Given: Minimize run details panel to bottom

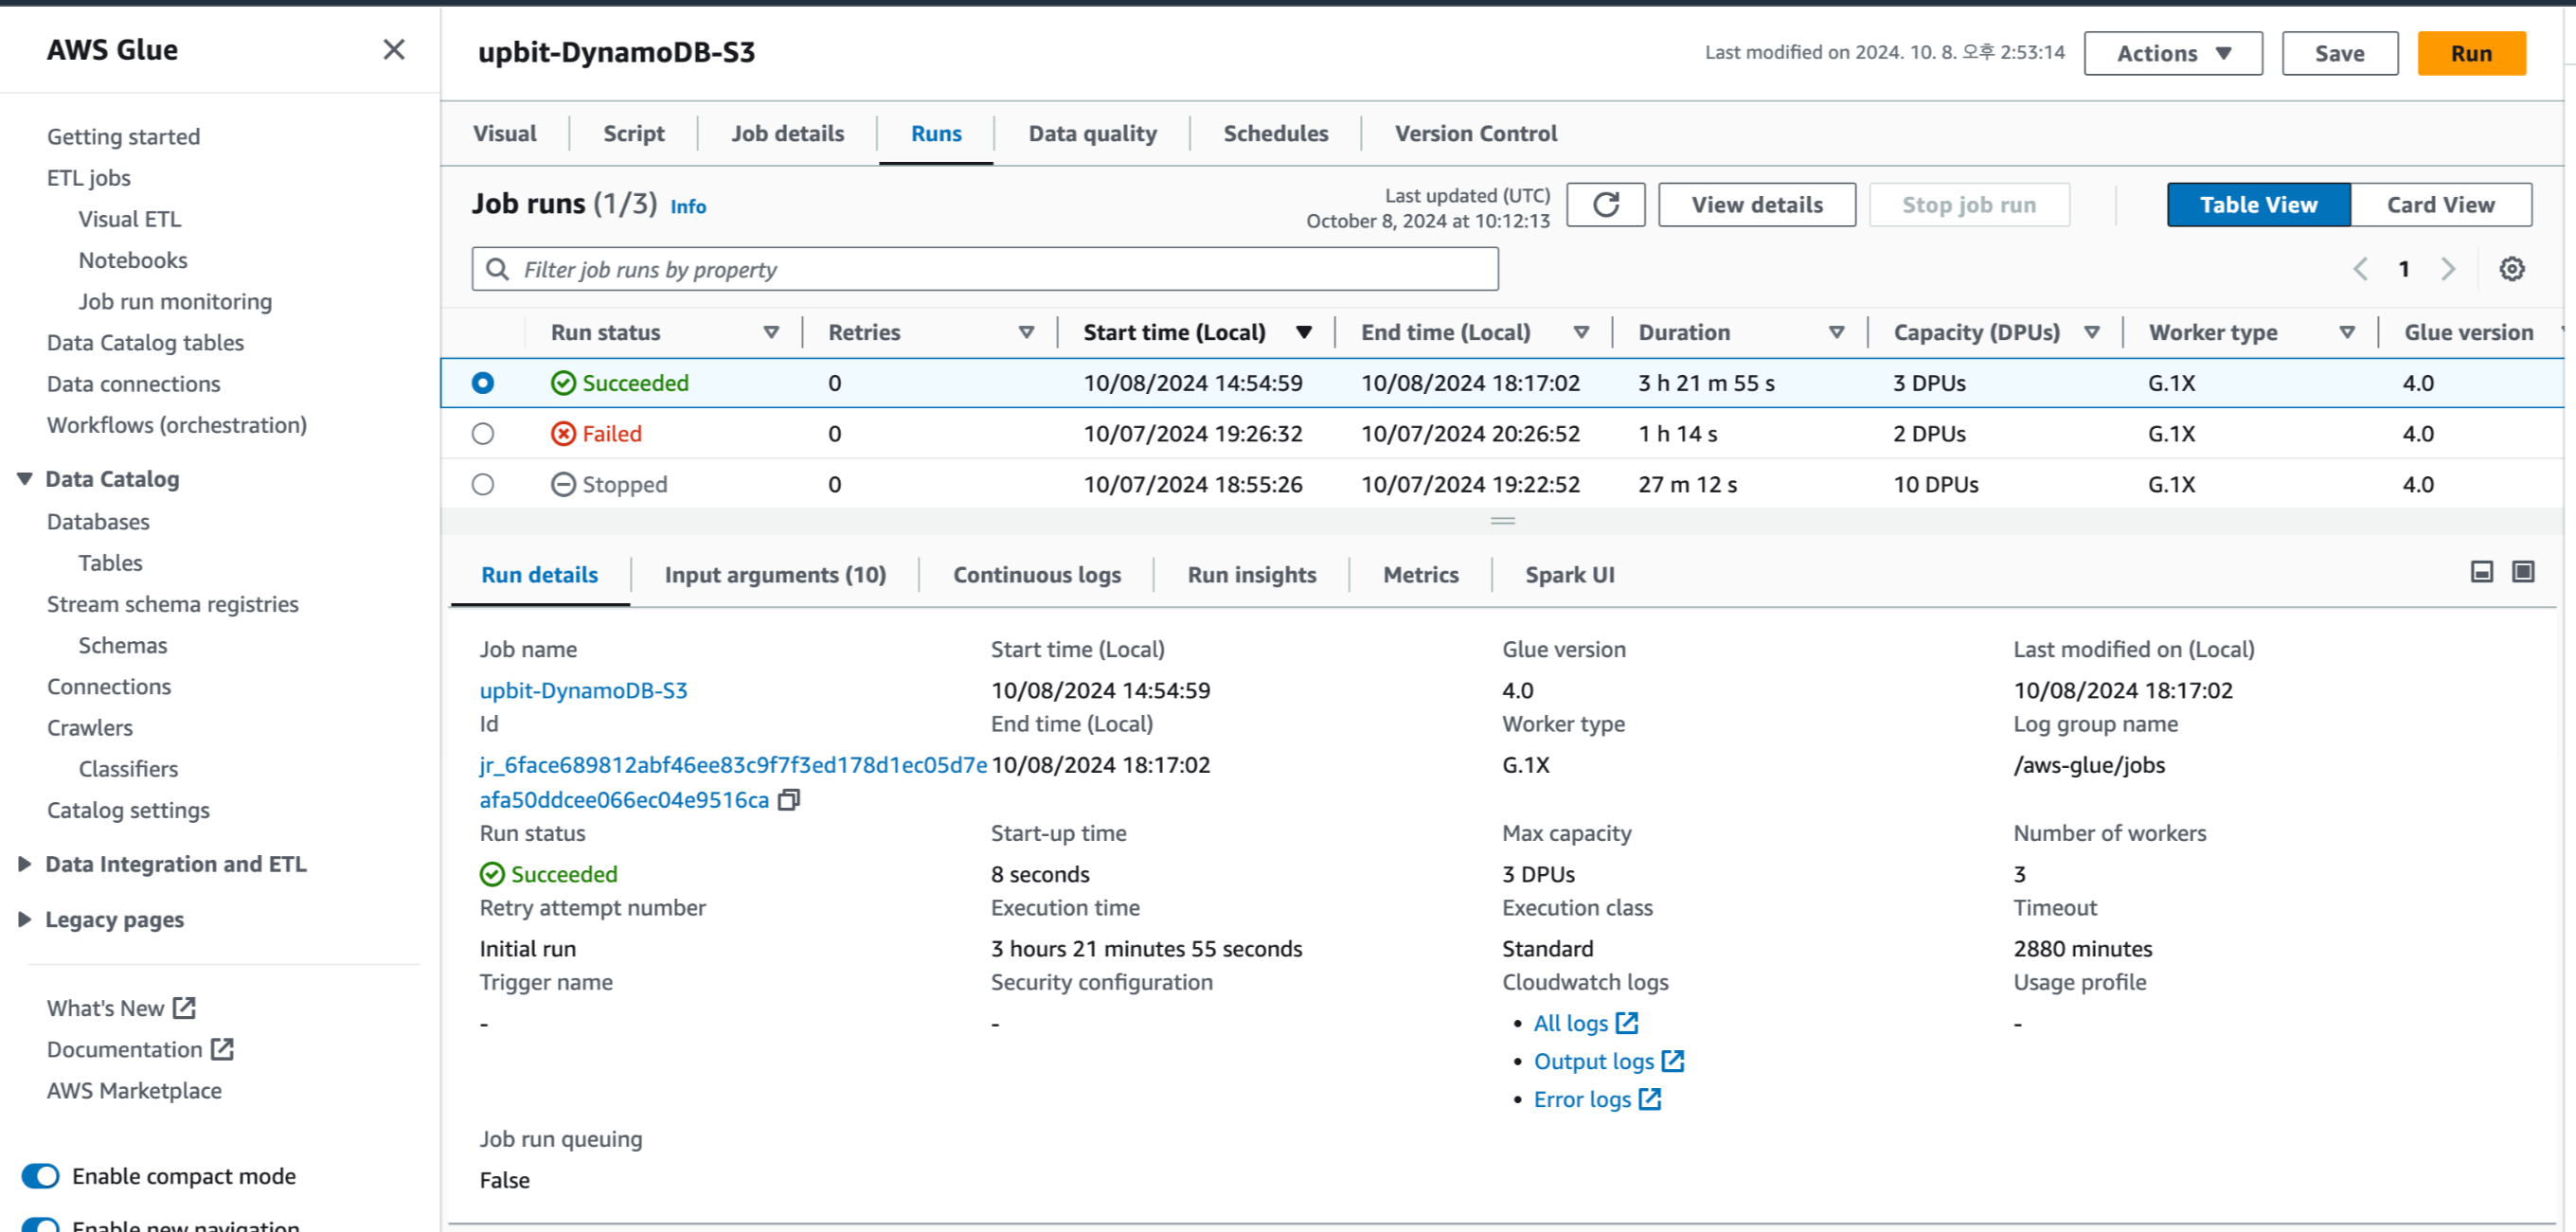Looking at the screenshot, I should coord(2481,572).
